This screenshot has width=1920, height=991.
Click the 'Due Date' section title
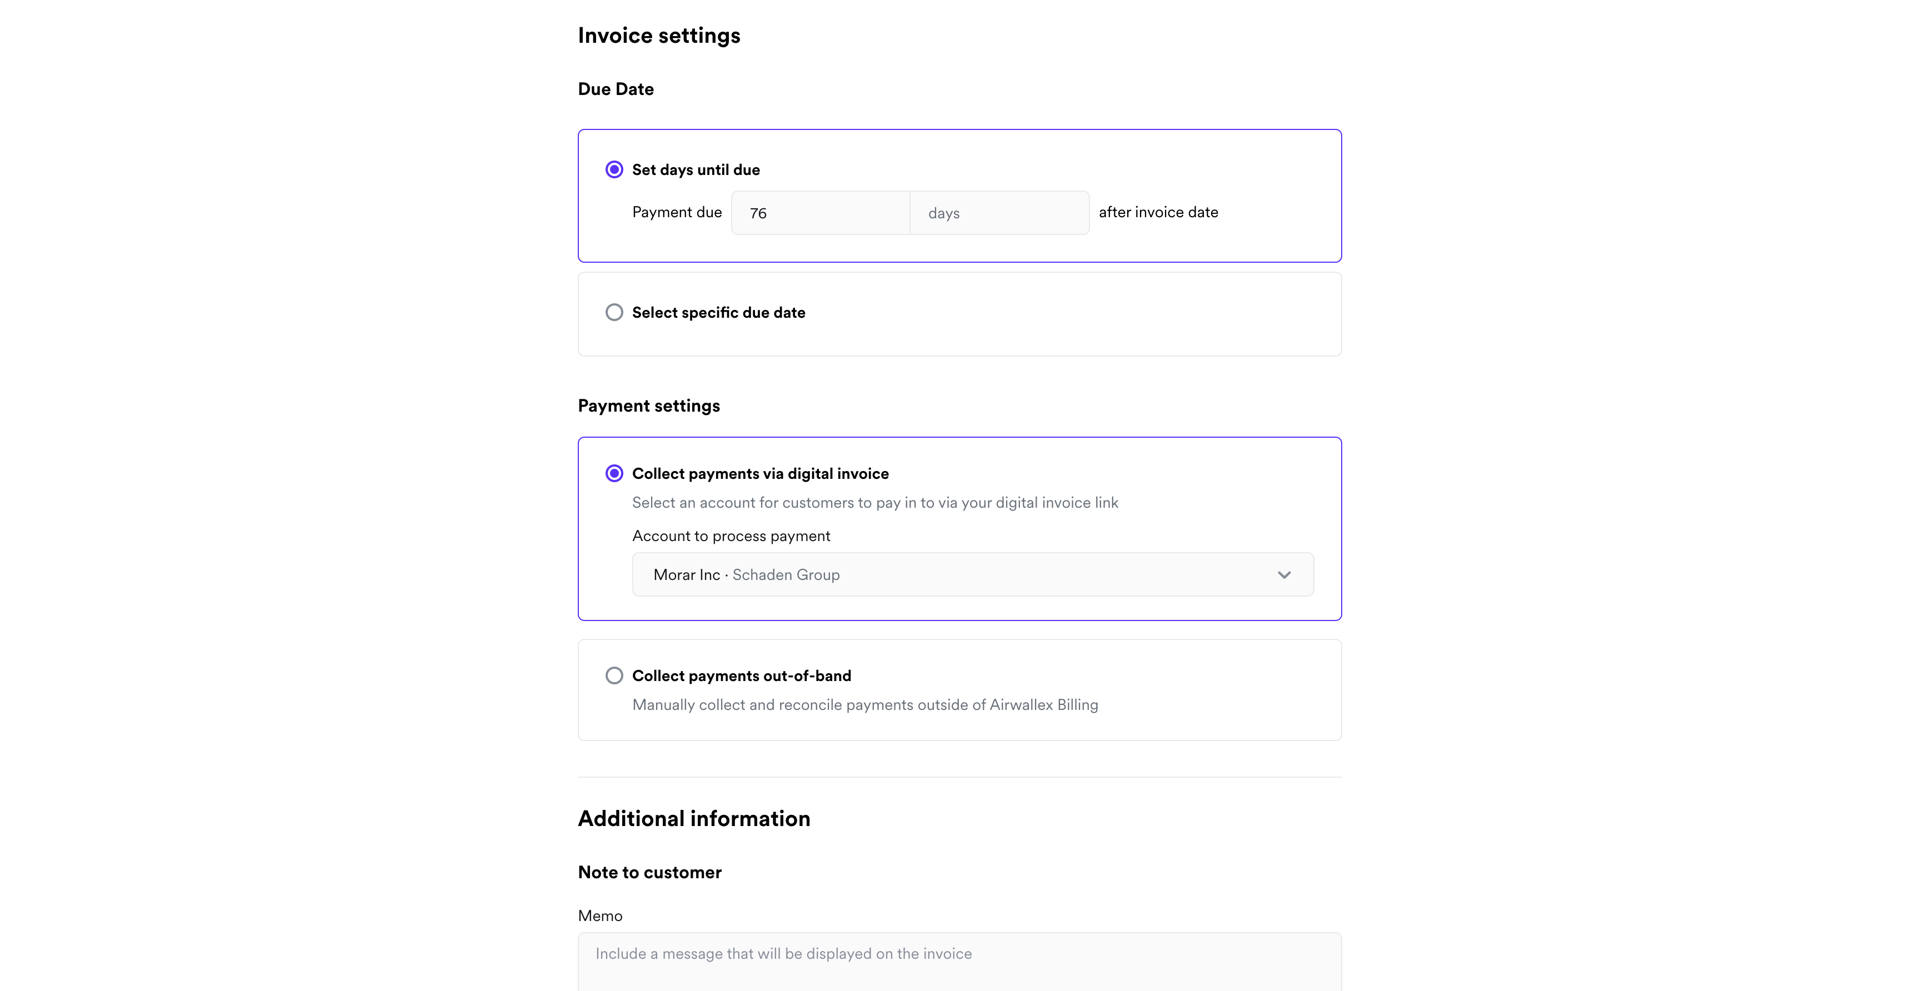click(x=615, y=89)
